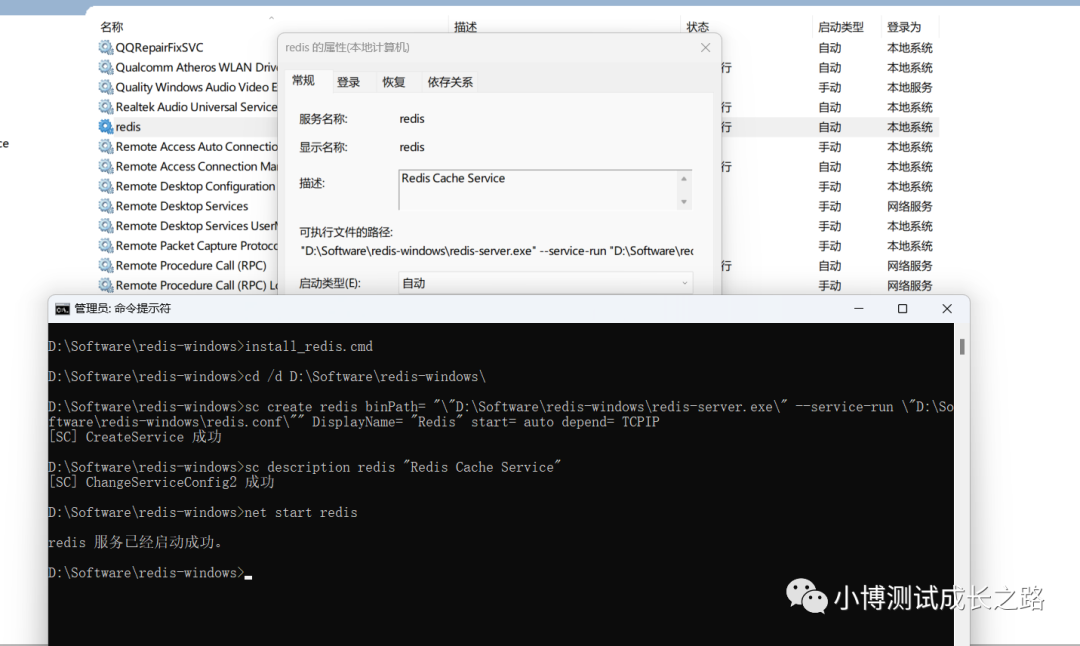Minimize the command prompt window
The width and height of the screenshot is (1080, 646).
859,309
